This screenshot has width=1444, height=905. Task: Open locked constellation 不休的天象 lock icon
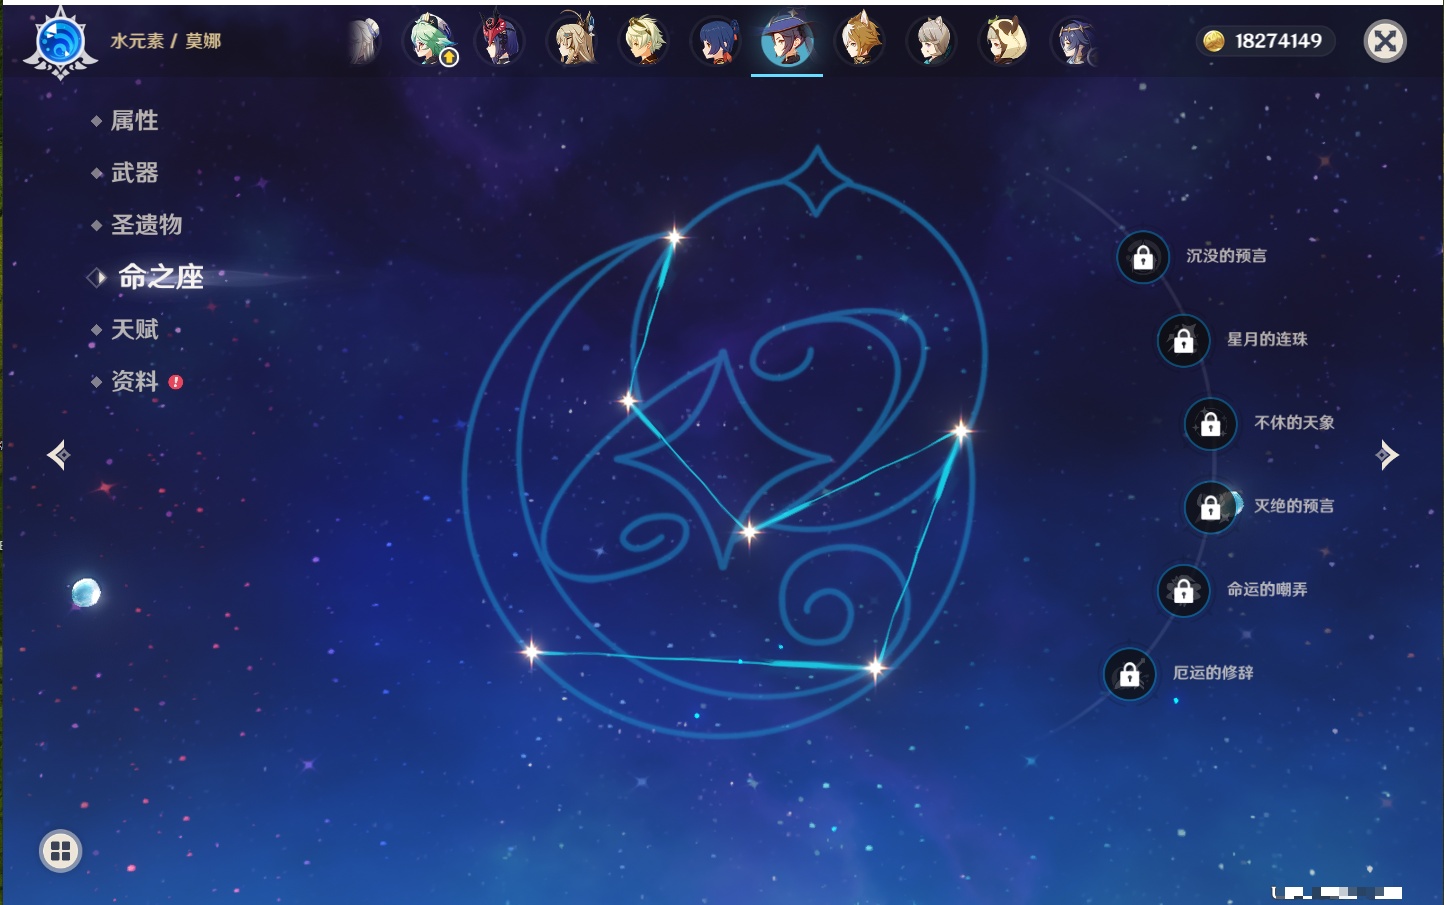[x=1211, y=423]
